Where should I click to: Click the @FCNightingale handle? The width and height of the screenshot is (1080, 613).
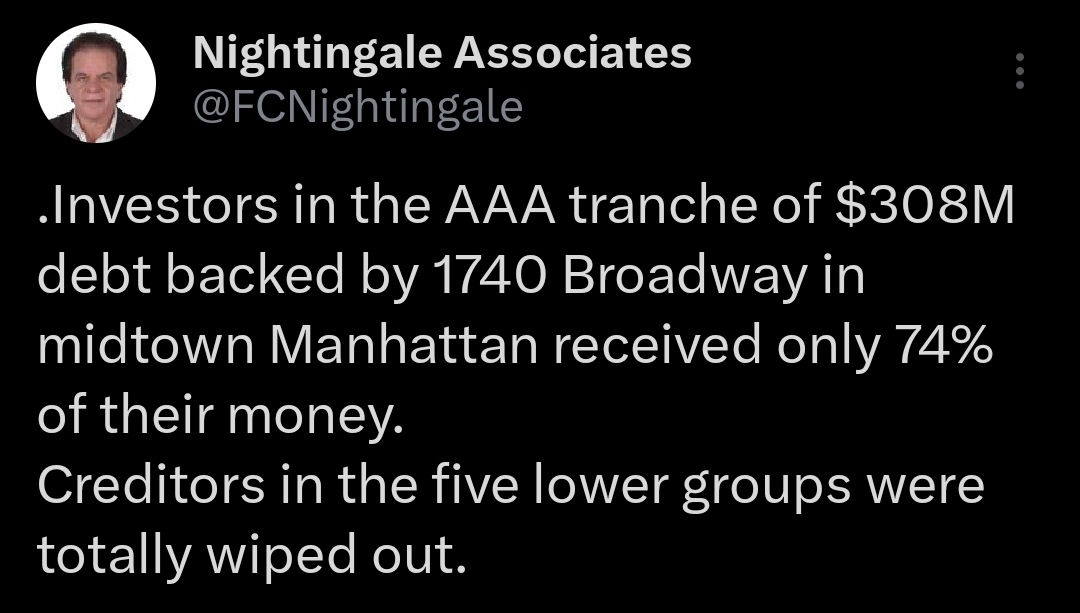coord(357,106)
